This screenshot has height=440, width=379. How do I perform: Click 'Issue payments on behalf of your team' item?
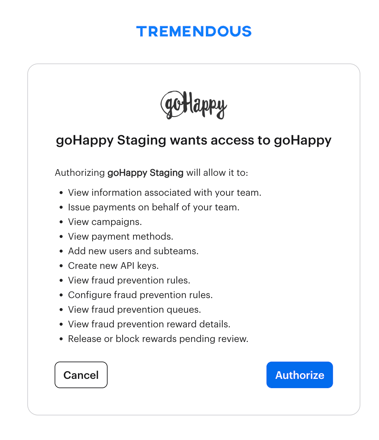154,207
